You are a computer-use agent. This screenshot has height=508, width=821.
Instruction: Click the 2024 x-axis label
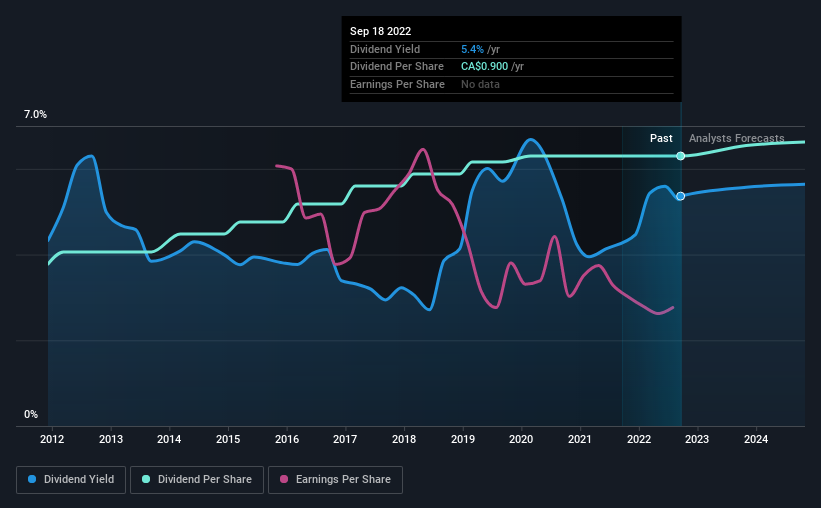tap(756, 439)
